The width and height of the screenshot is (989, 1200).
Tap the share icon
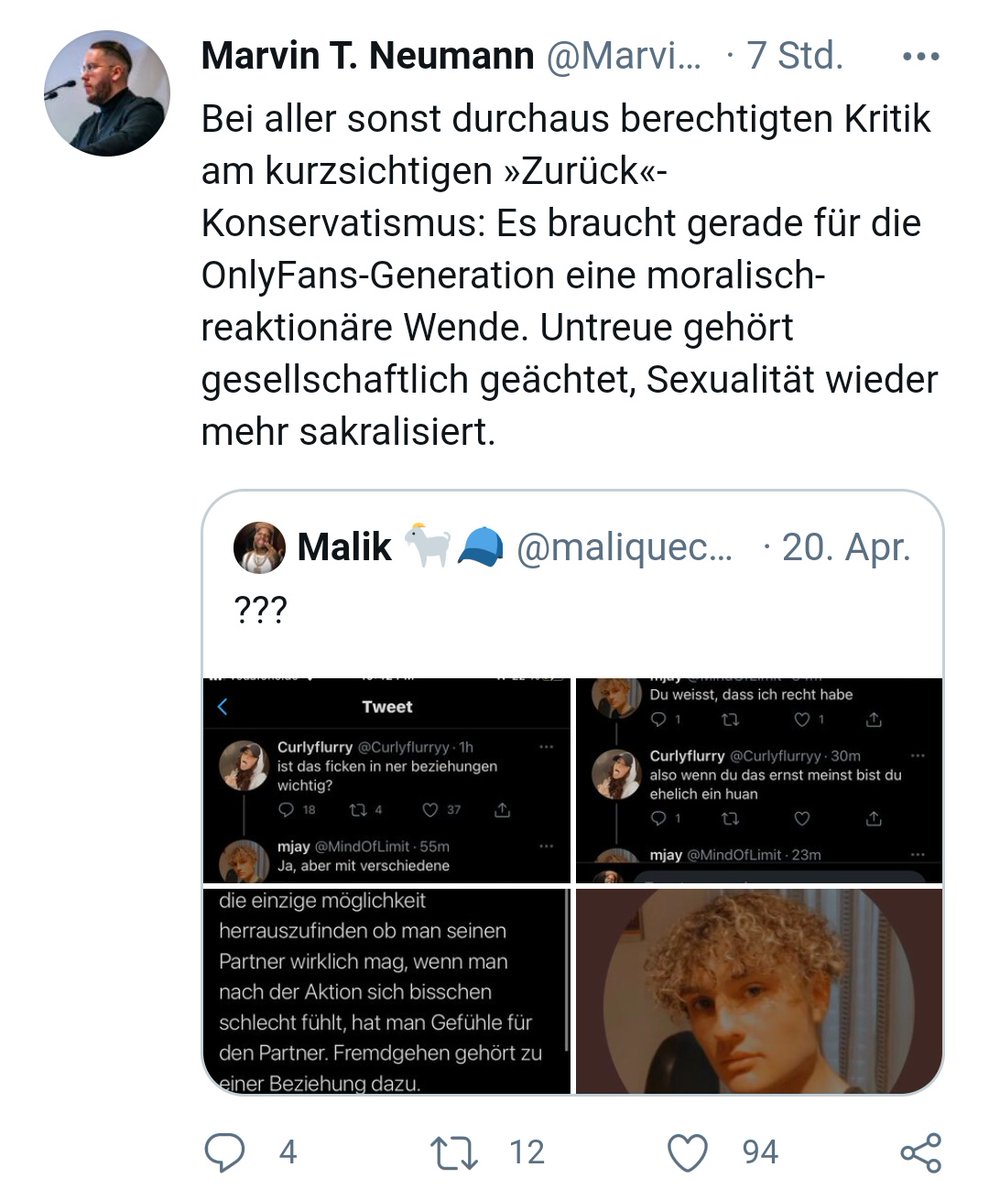[920, 1152]
